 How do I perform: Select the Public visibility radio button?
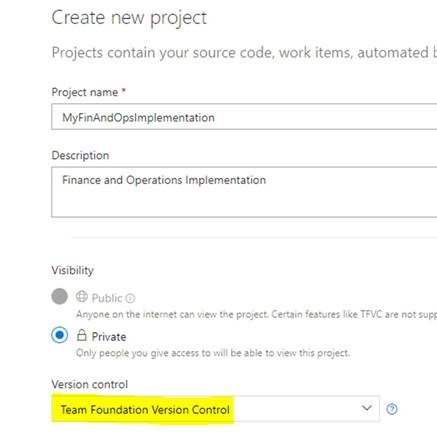[60, 296]
